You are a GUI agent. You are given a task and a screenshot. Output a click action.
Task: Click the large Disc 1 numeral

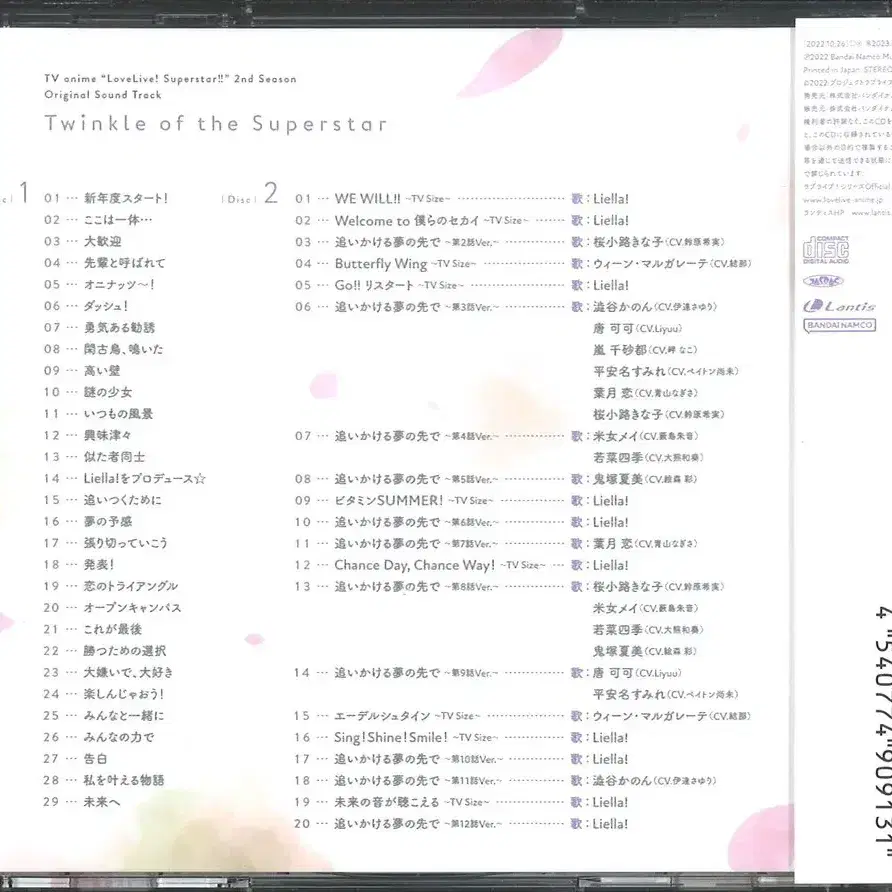[24, 193]
